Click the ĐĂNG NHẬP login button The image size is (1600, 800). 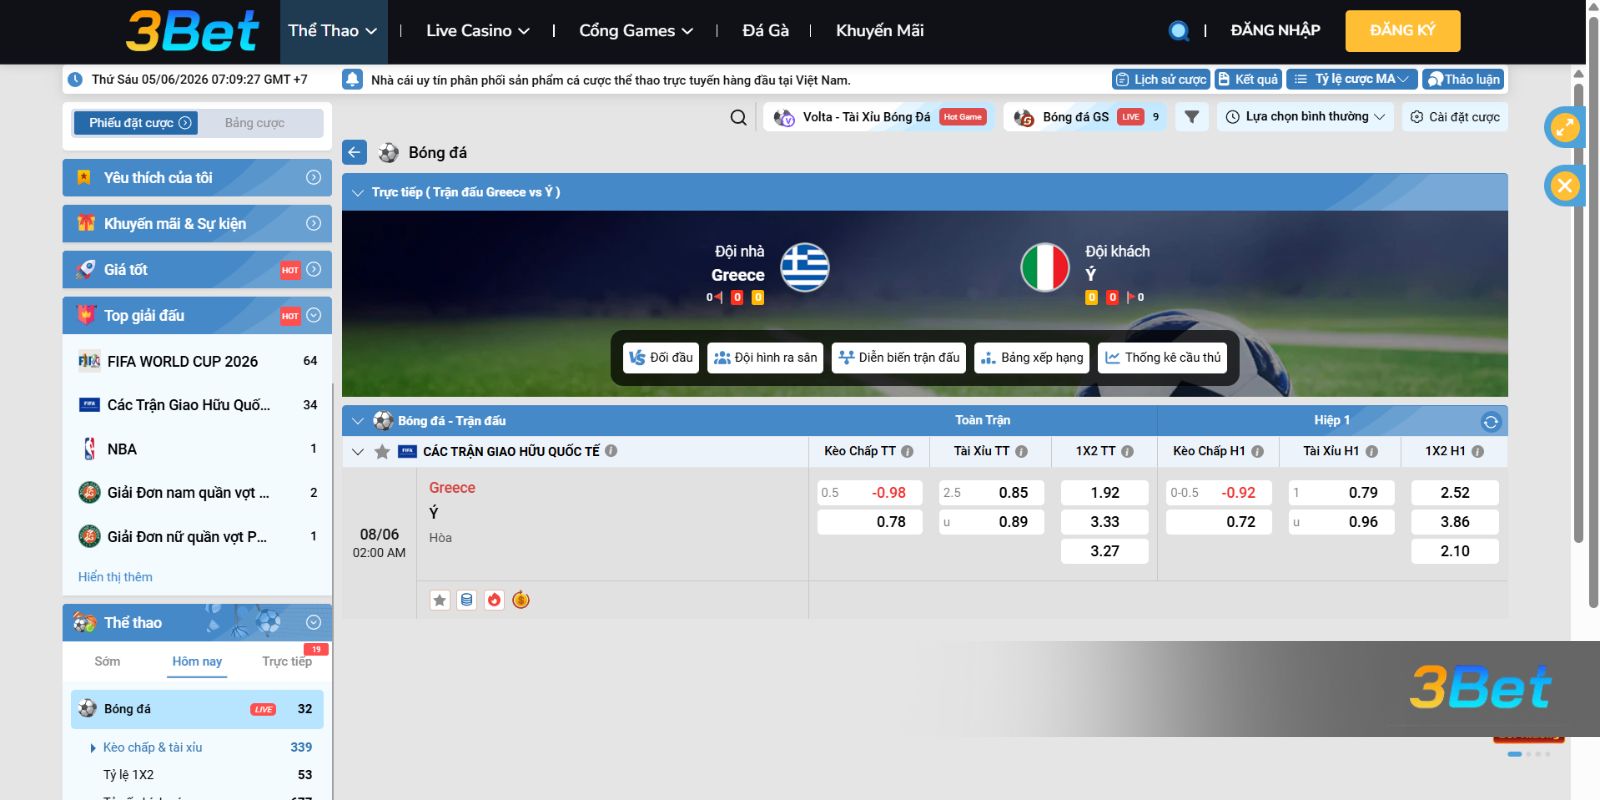(x=1275, y=31)
